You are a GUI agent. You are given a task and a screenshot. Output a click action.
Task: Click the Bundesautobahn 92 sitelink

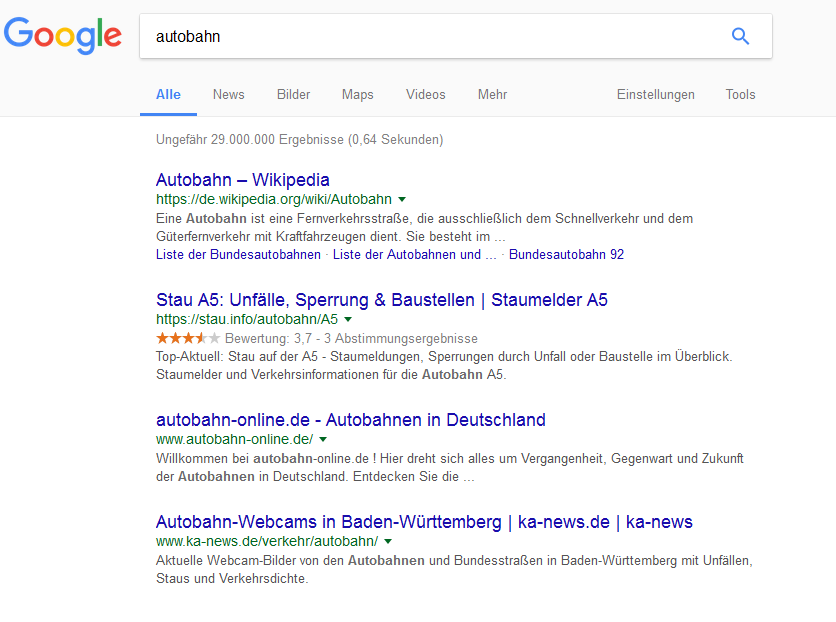[565, 254]
